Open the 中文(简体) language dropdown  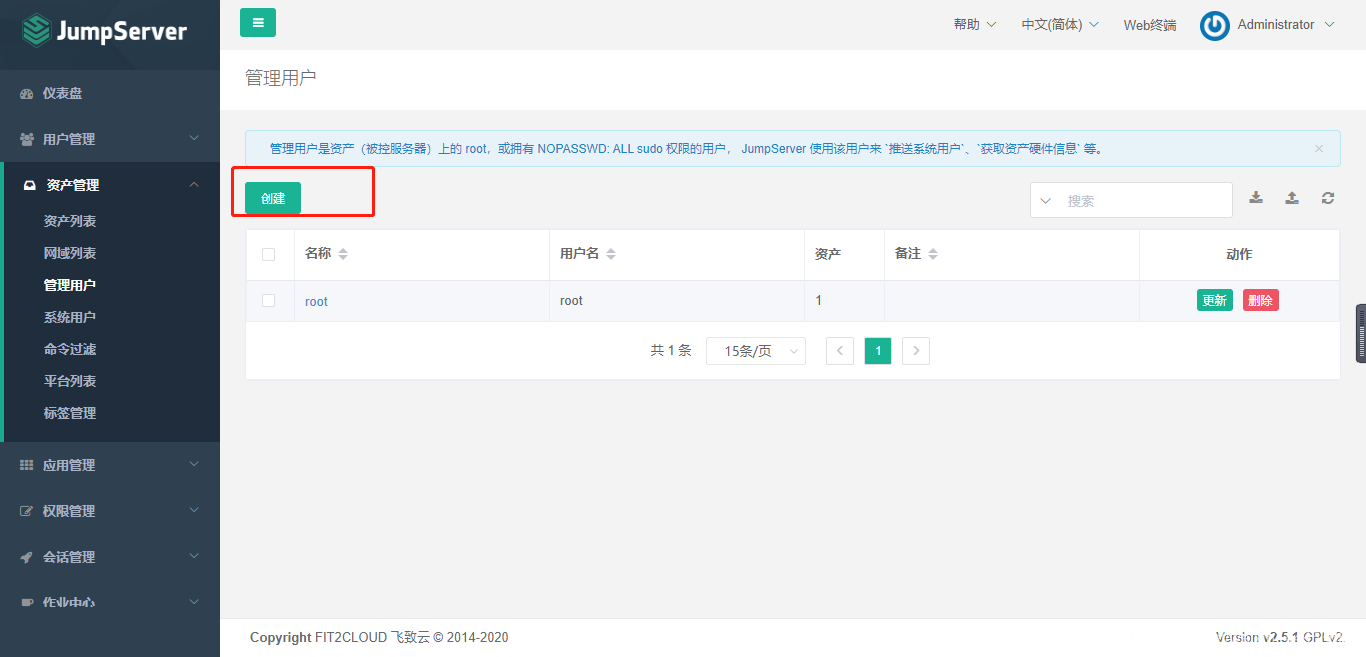tap(1060, 25)
